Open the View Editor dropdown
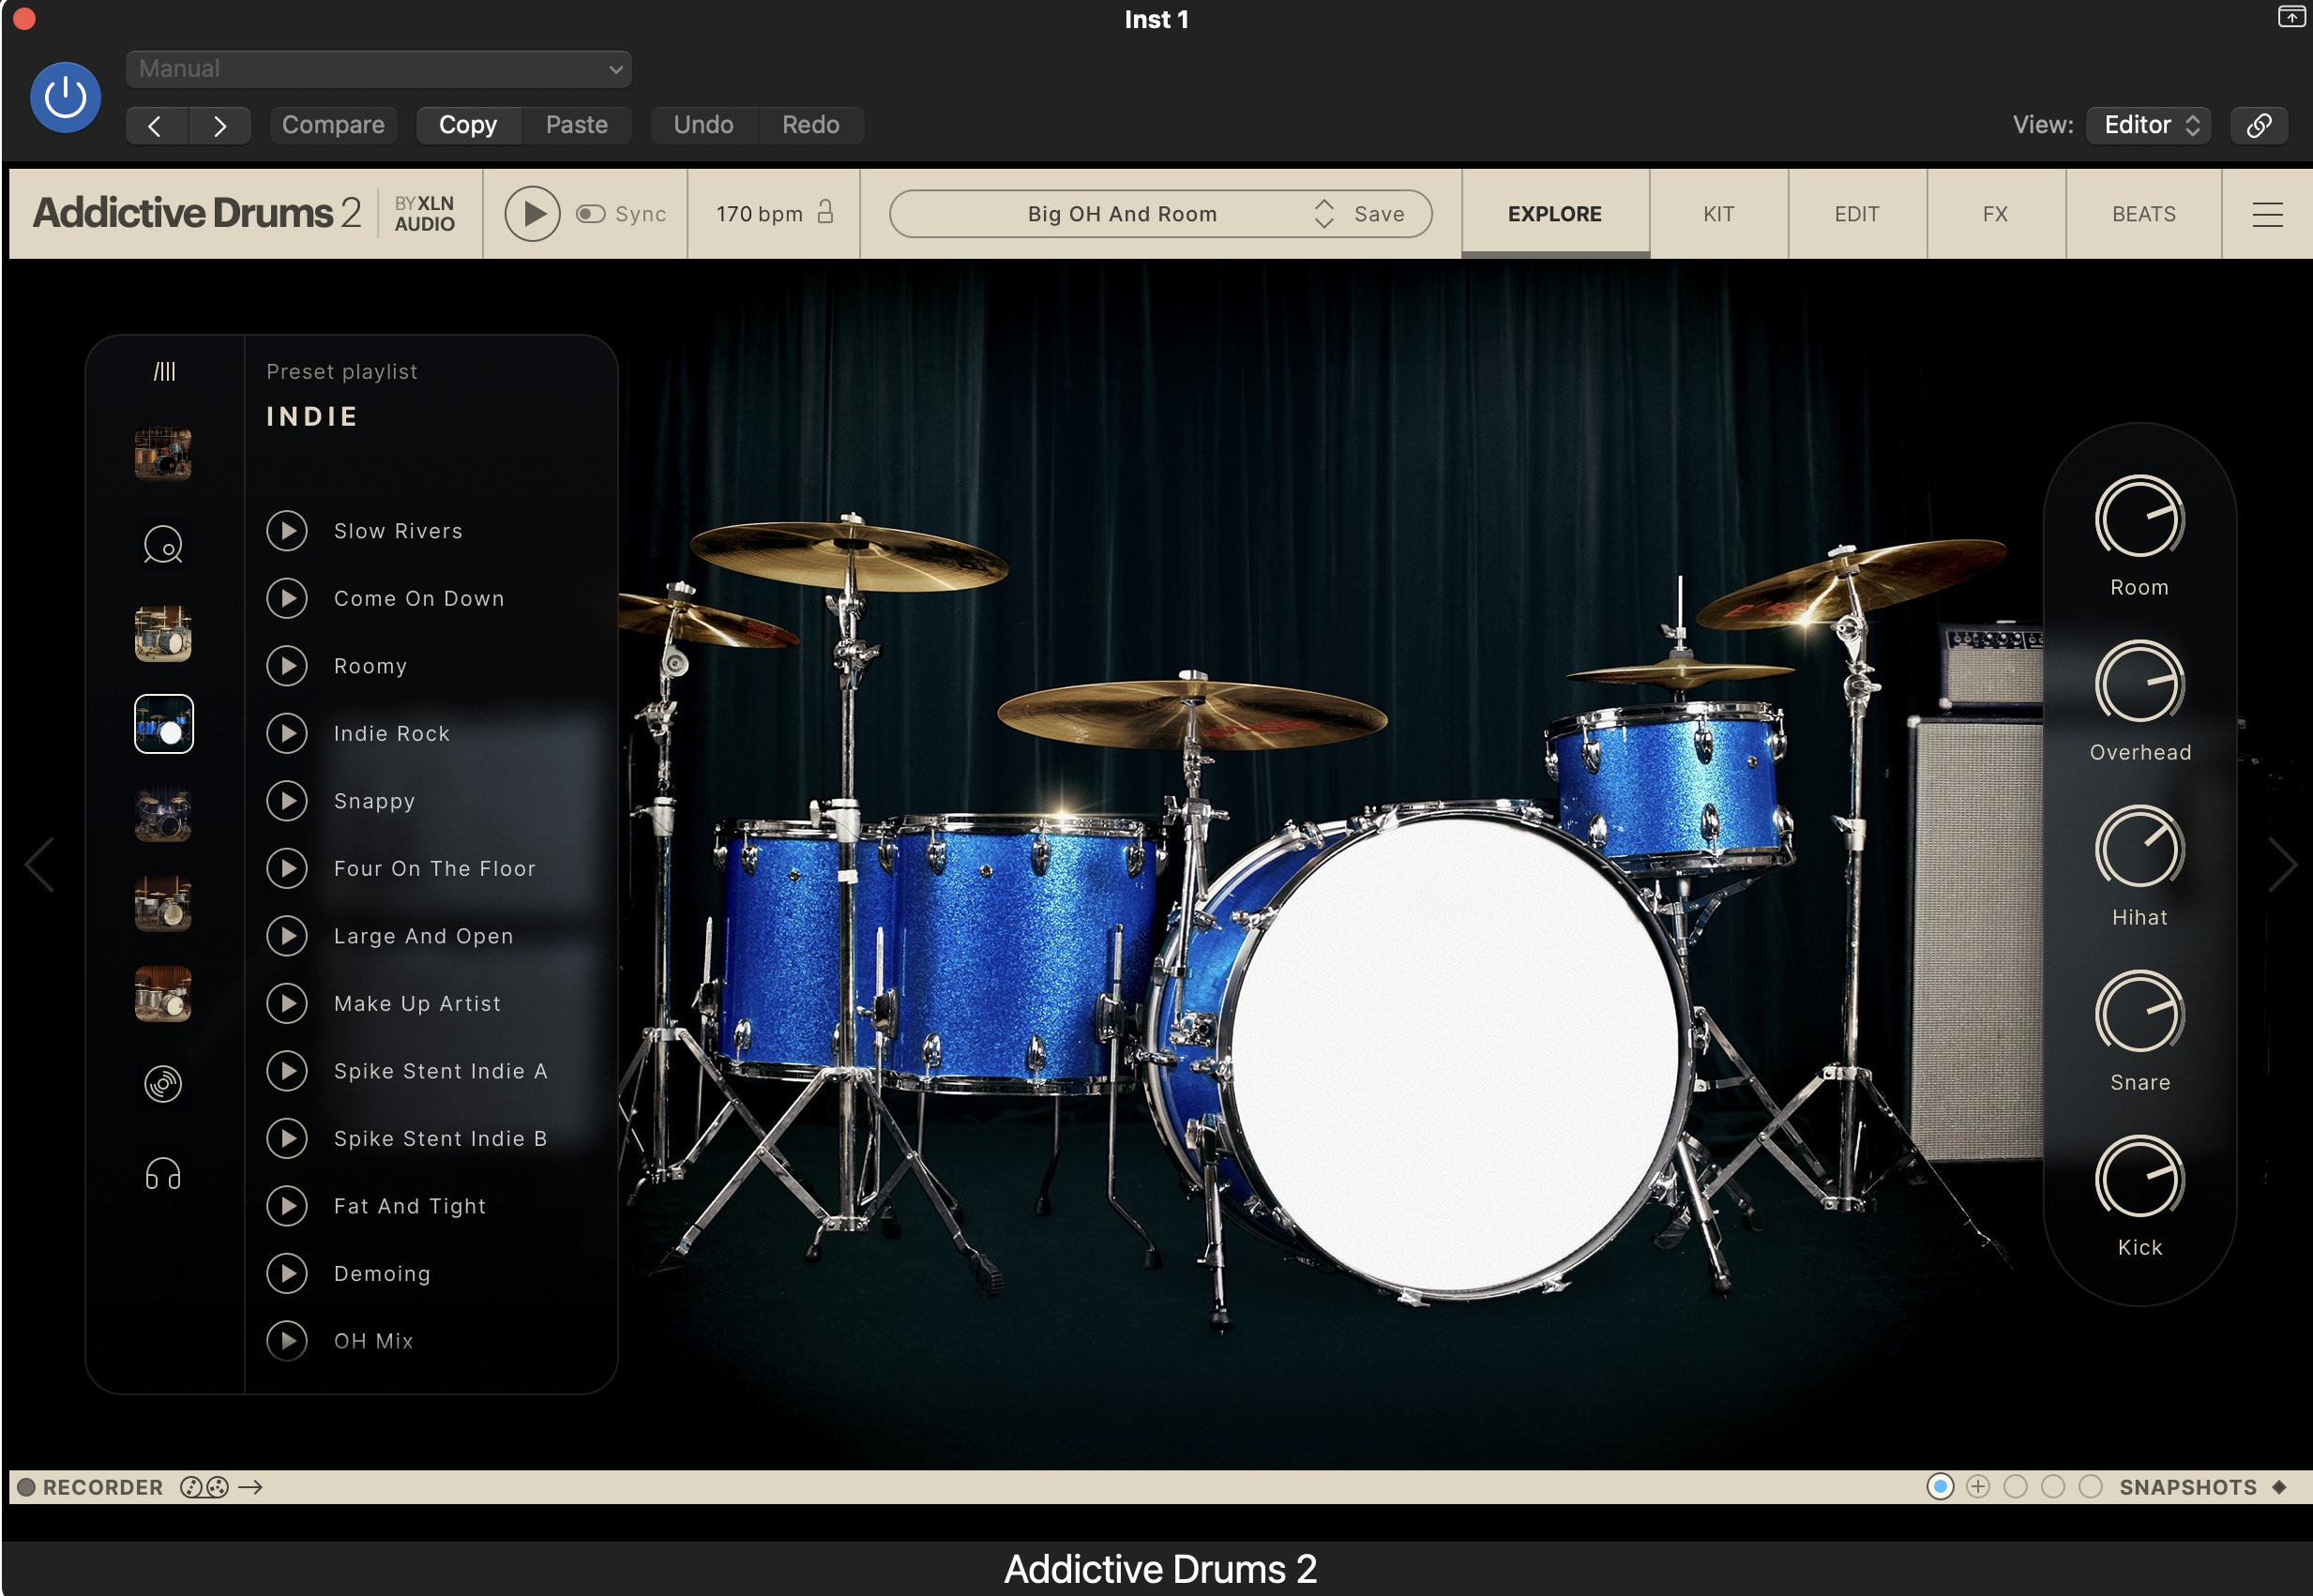This screenshot has height=1596, width=2313. (2149, 125)
